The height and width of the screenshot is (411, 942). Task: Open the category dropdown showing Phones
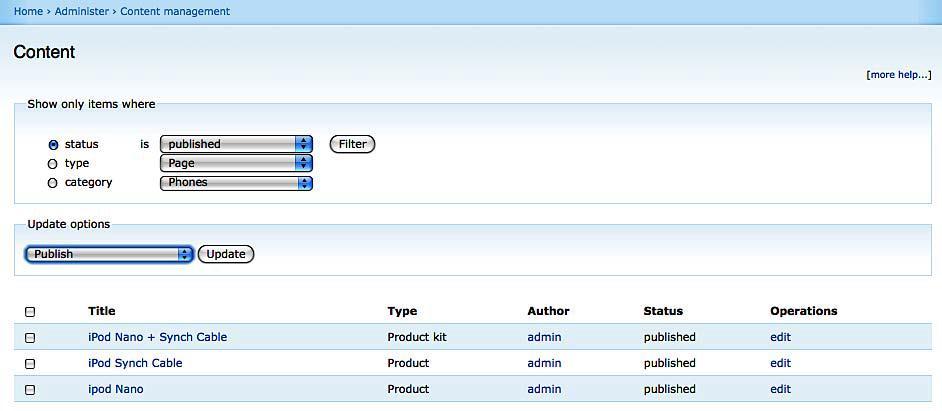pos(236,183)
